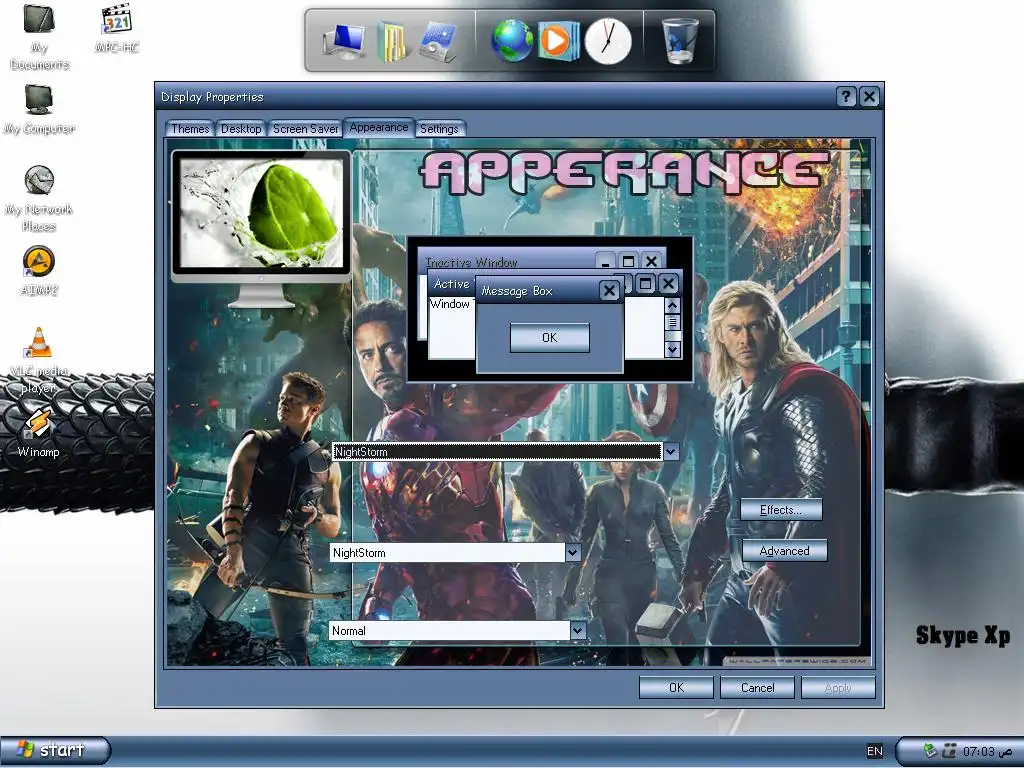Launch VLC media player shortcut
This screenshot has width=1024, height=768.
point(38,360)
